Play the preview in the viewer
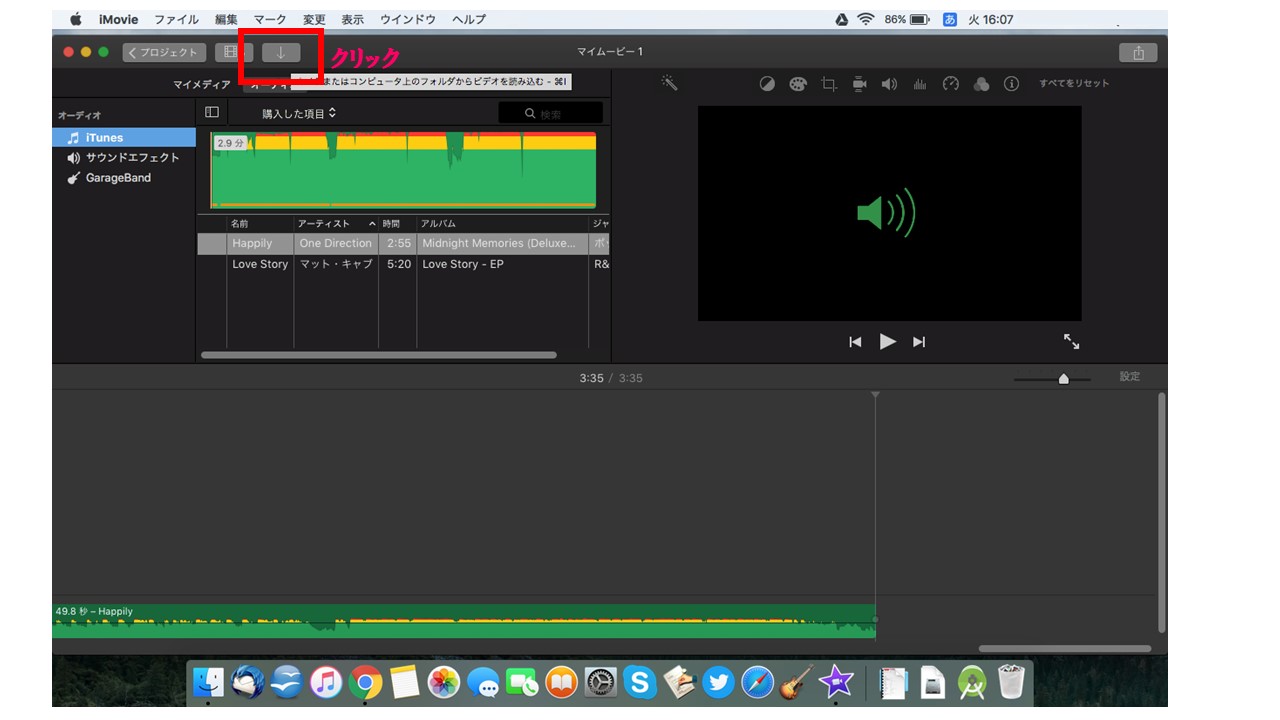The image size is (1280, 720). pos(887,341)
